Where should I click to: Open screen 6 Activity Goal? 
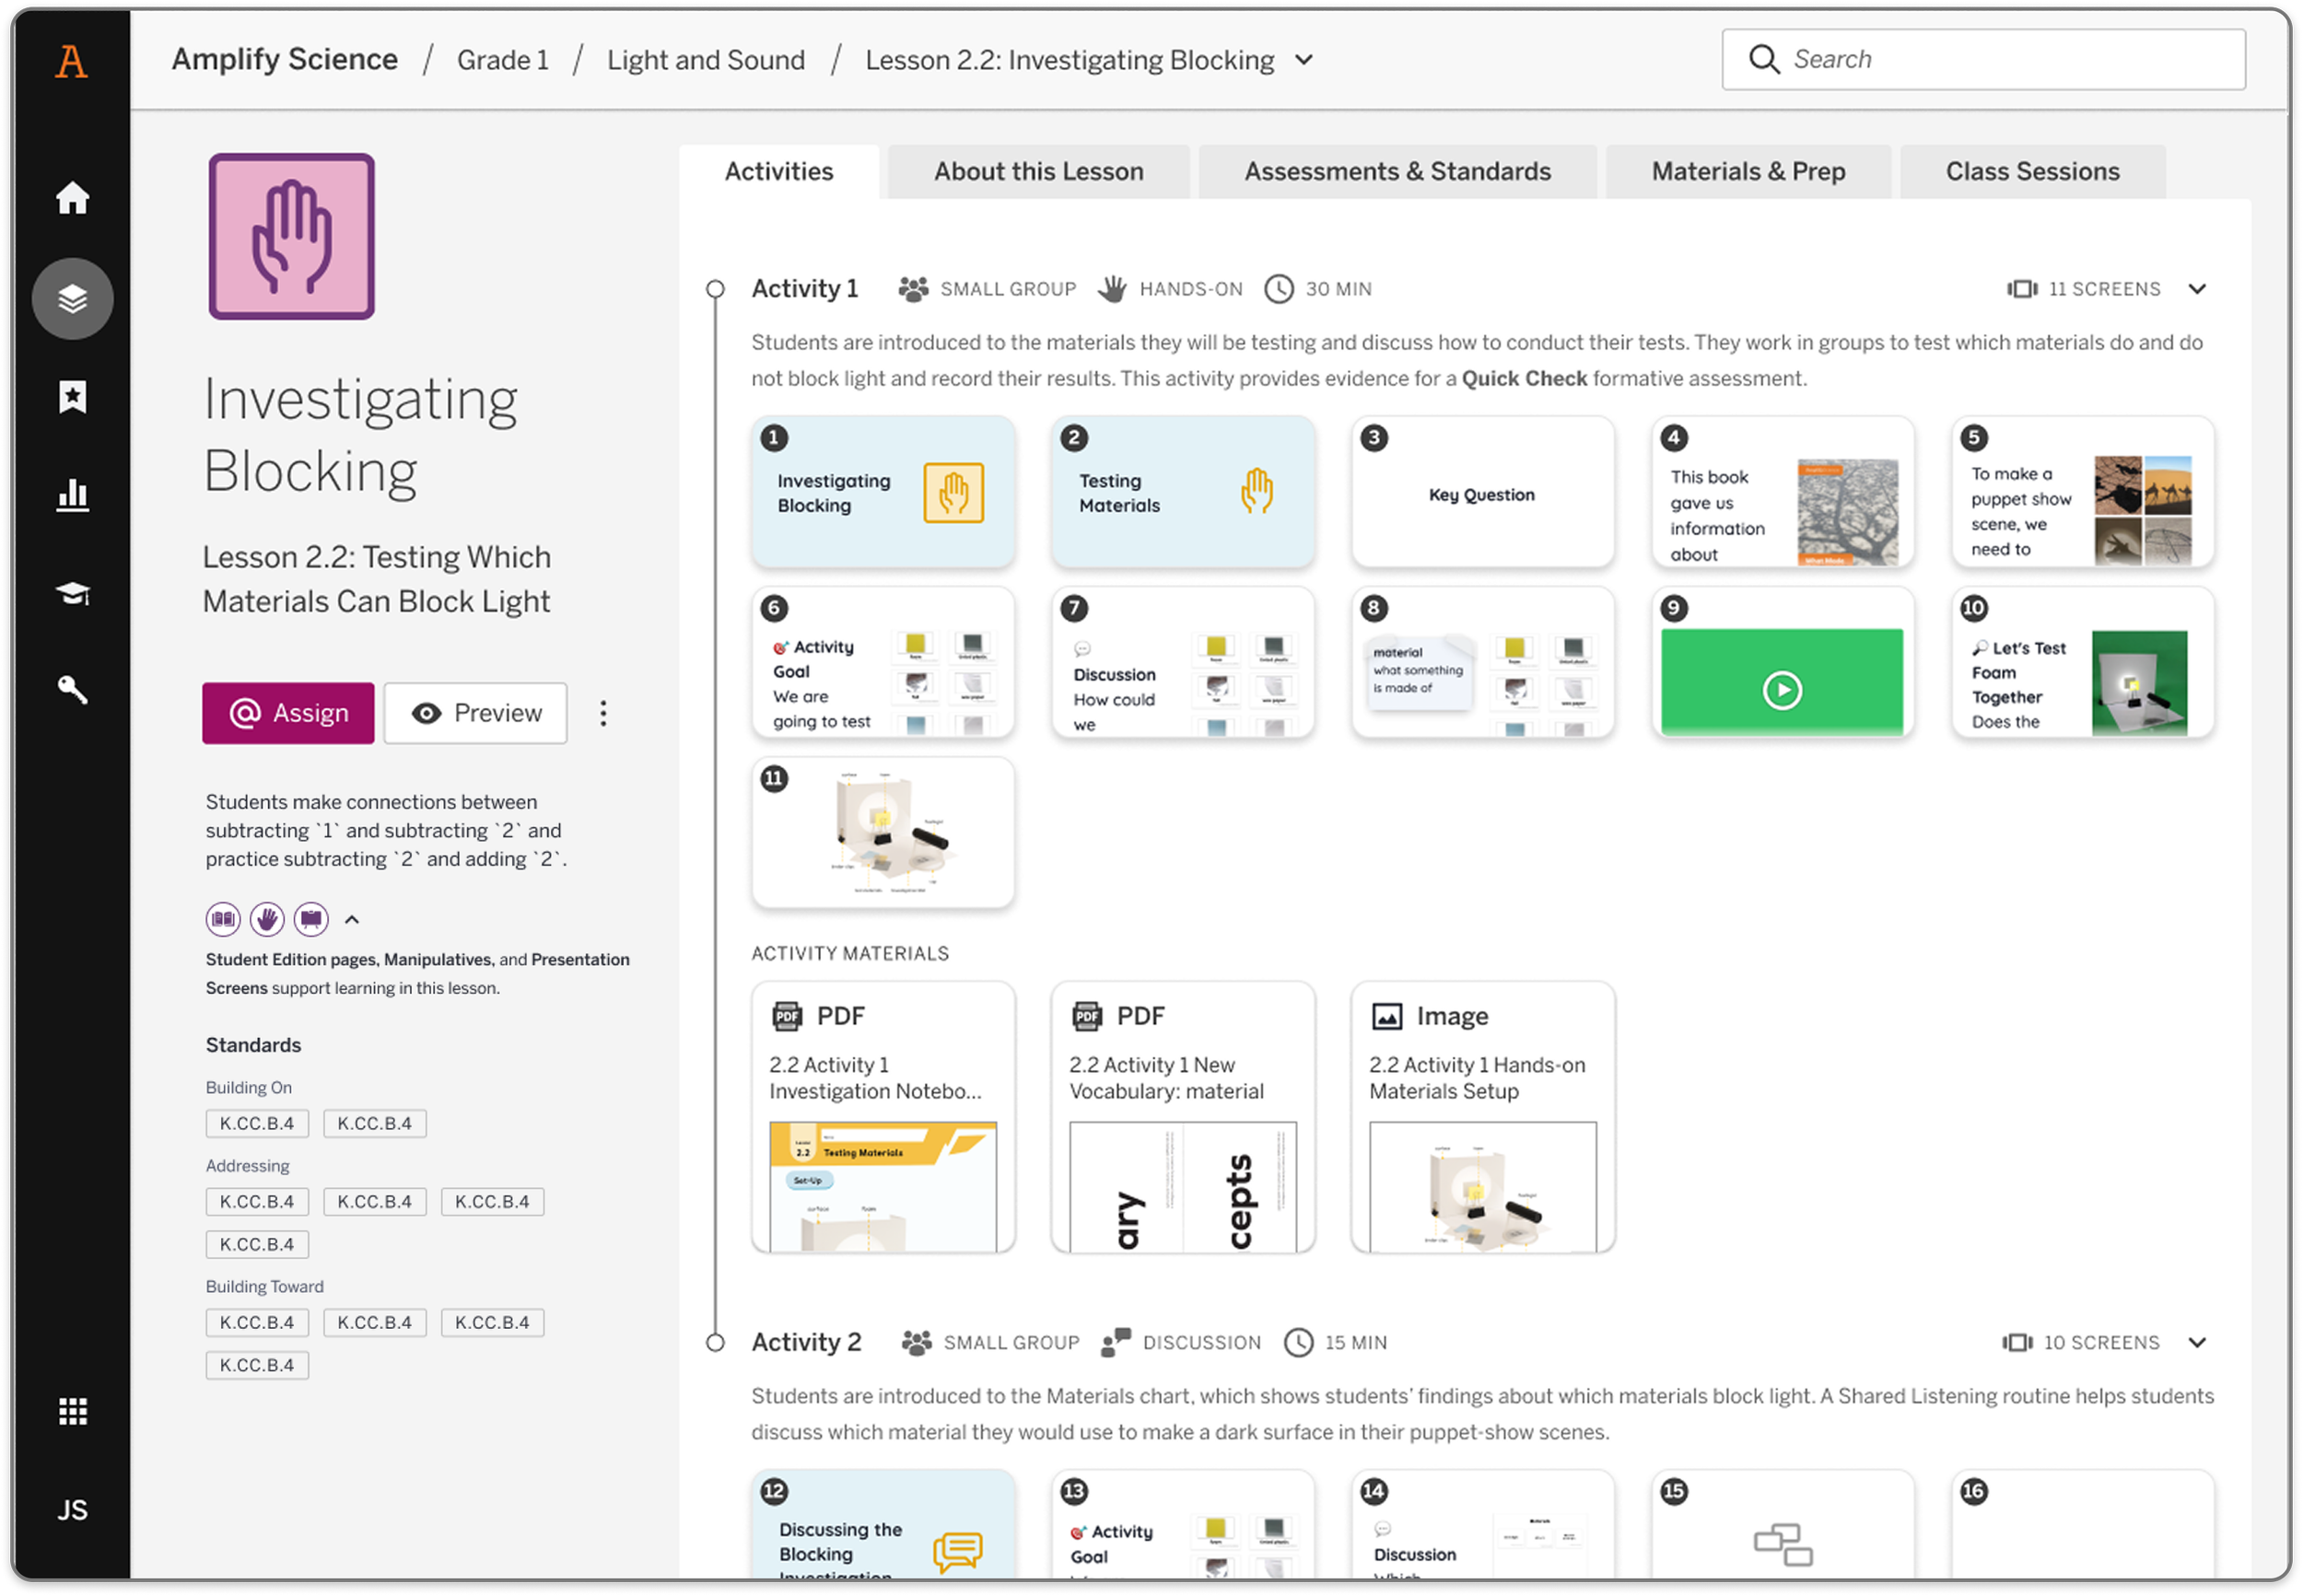tap(884, 663)
